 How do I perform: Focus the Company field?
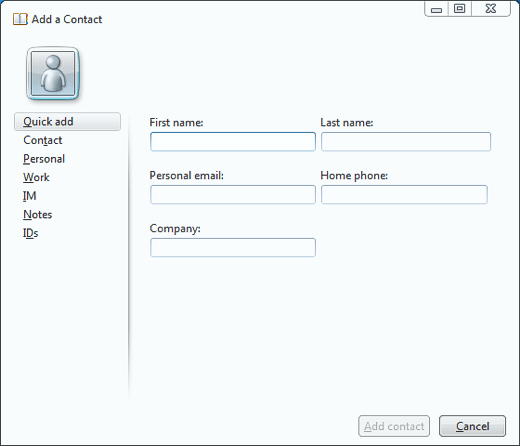point(233,248)
